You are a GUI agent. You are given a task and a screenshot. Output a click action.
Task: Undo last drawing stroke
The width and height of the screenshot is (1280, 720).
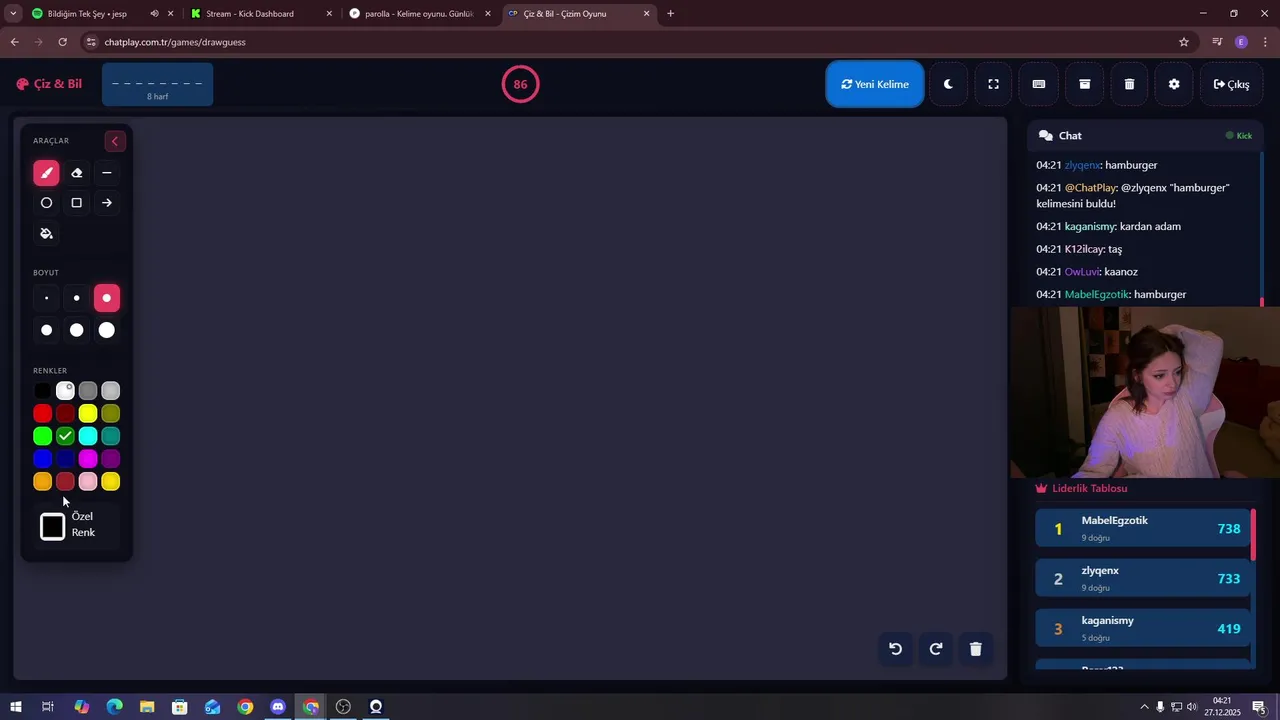pos(895,649)
